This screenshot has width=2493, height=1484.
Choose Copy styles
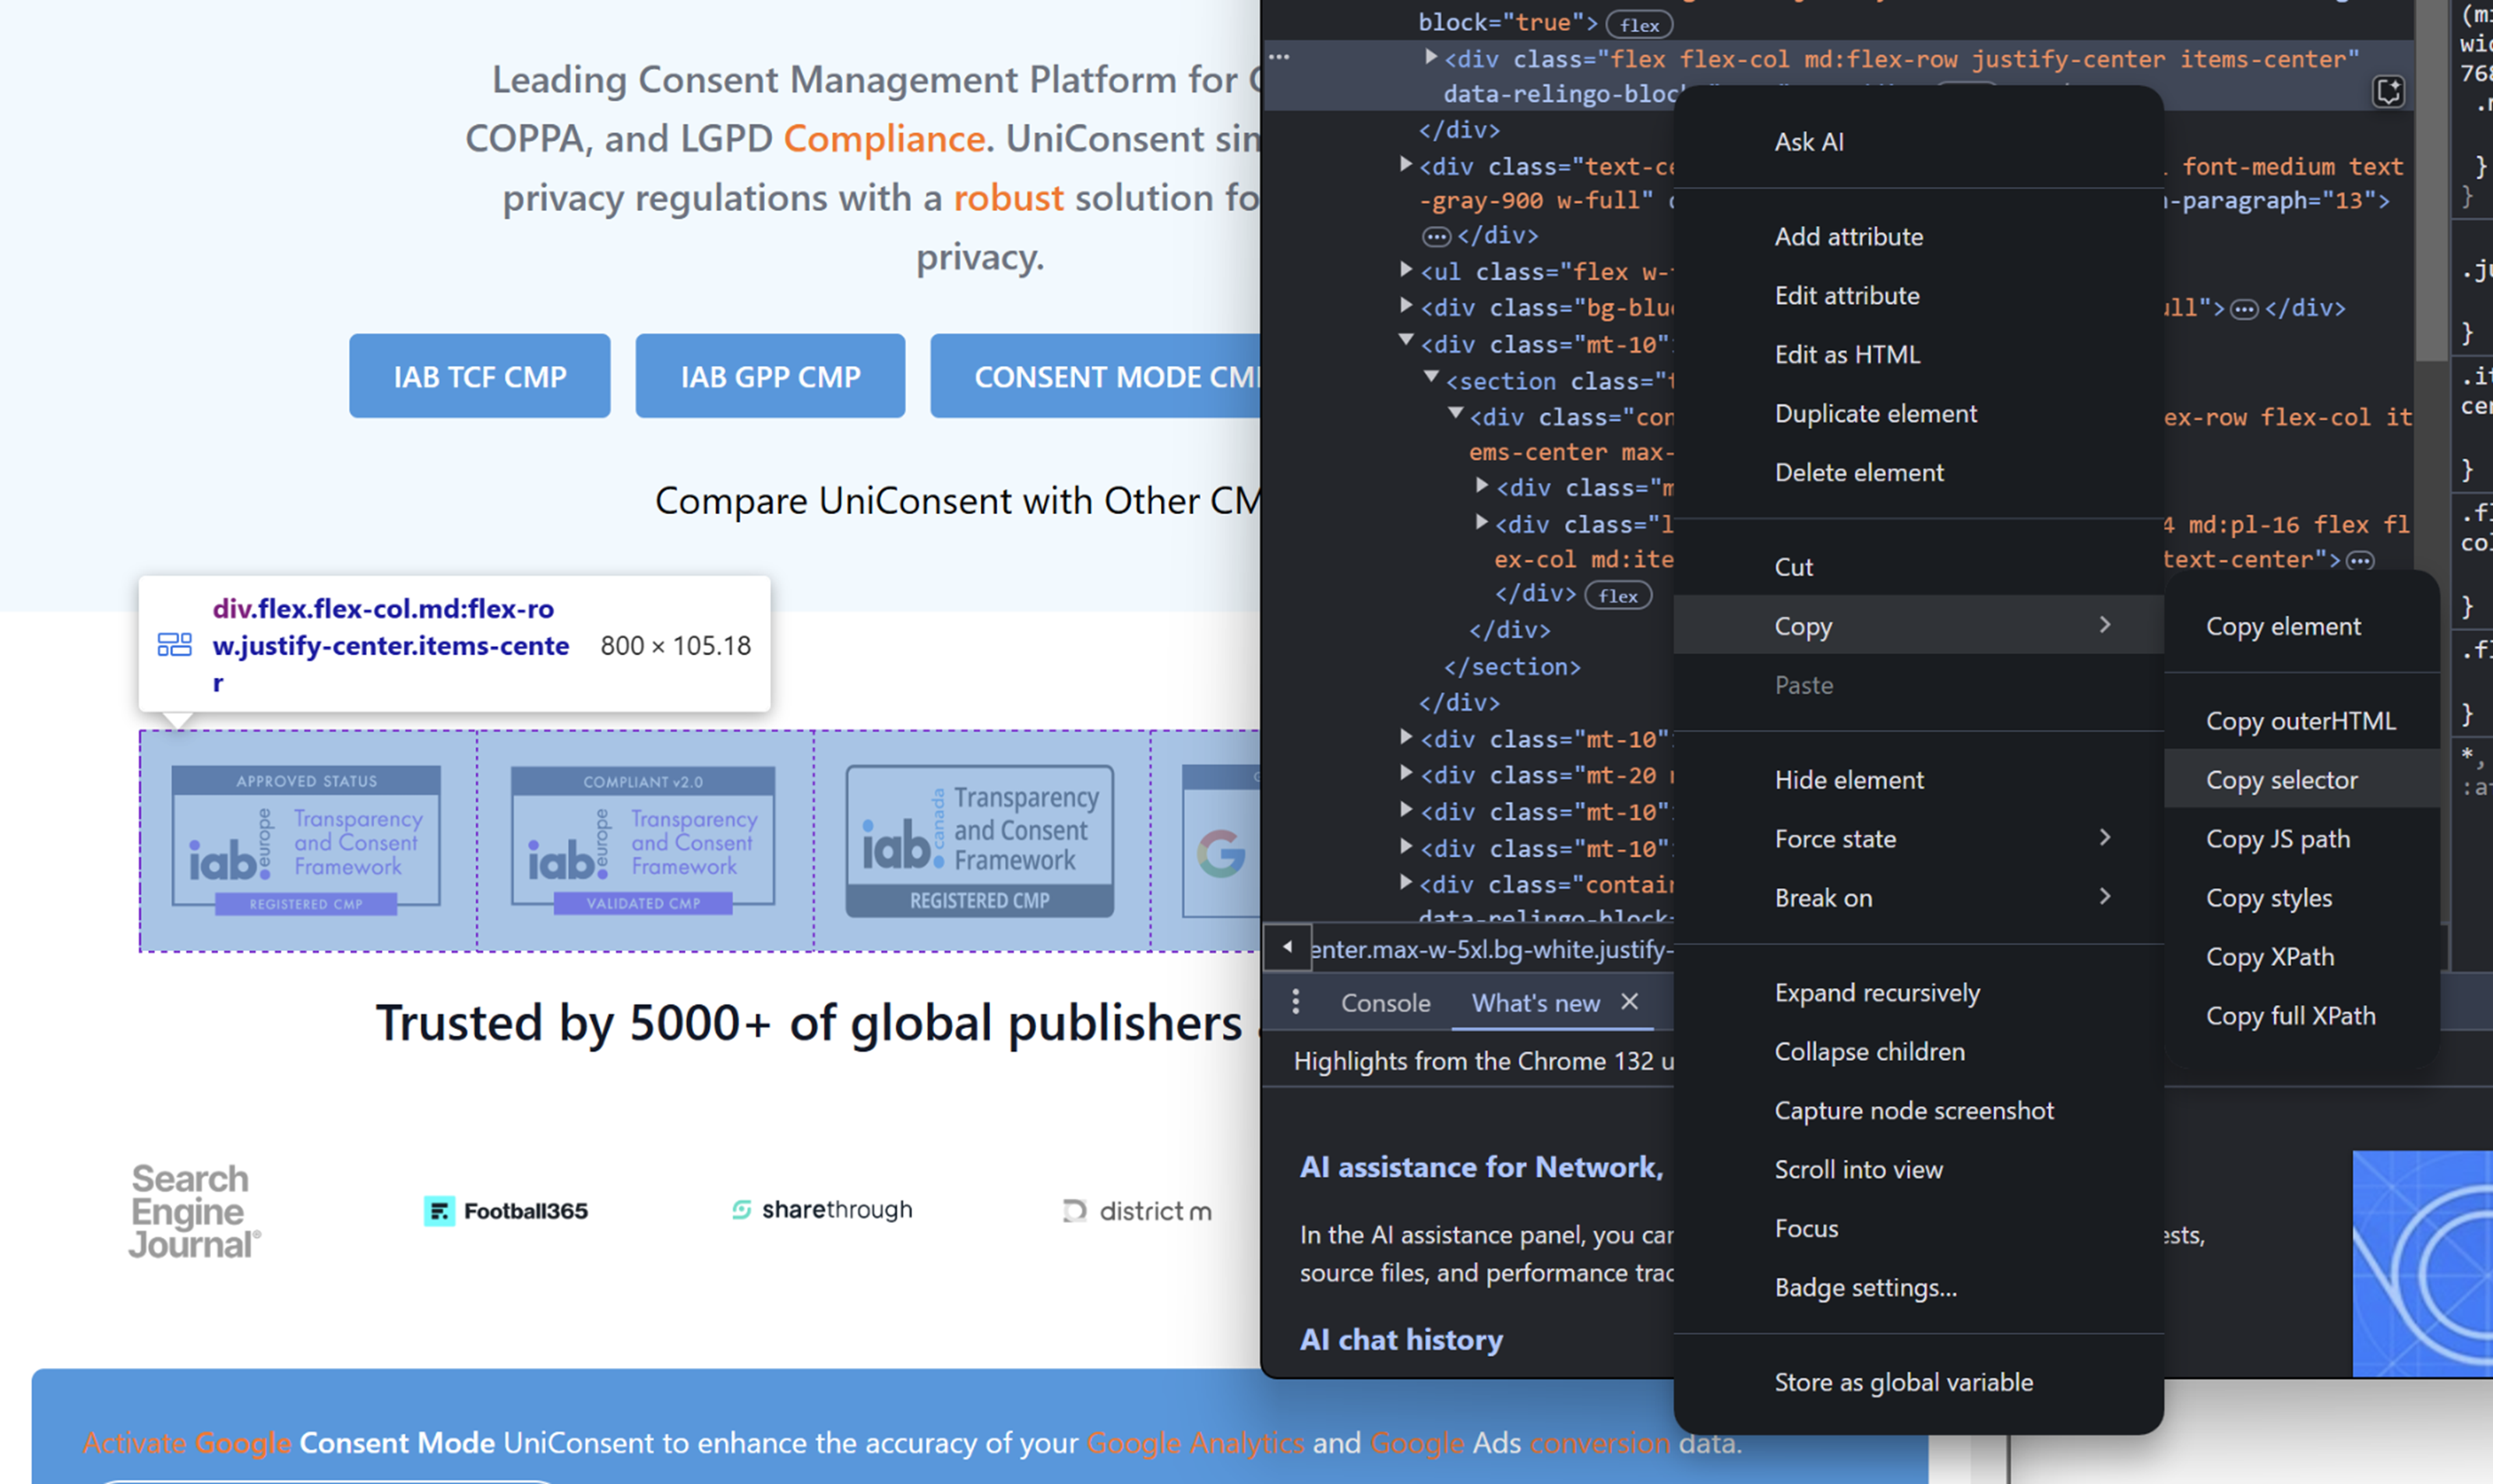(2302, 898)
